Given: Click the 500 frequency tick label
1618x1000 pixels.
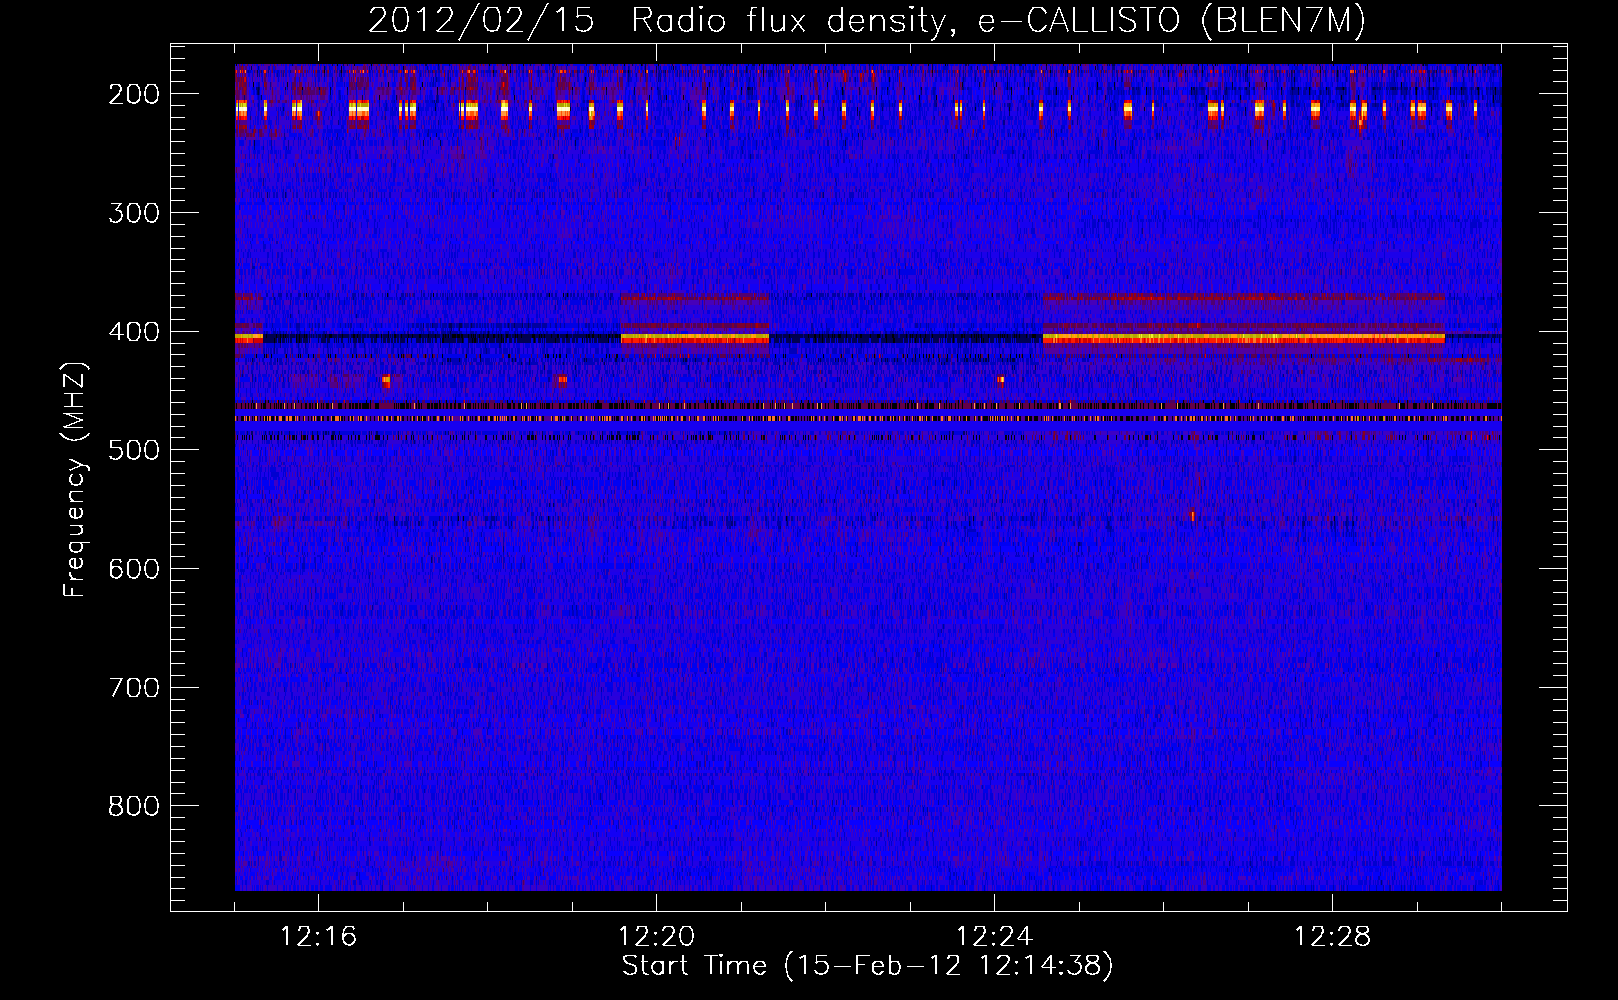Looking at the screenshot, I should pos(134,450).
